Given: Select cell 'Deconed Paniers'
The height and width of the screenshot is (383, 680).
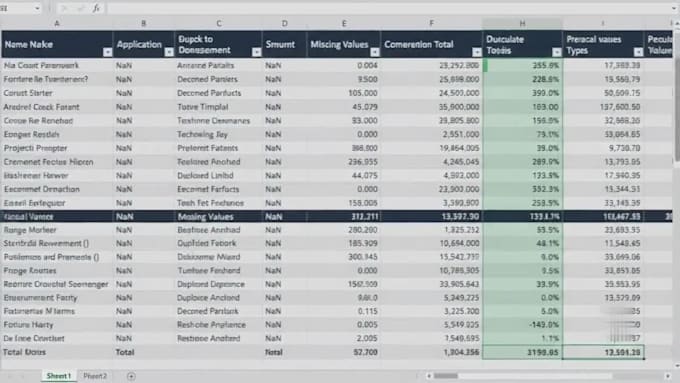Looking at the screenshot, I should click(219, 79).
